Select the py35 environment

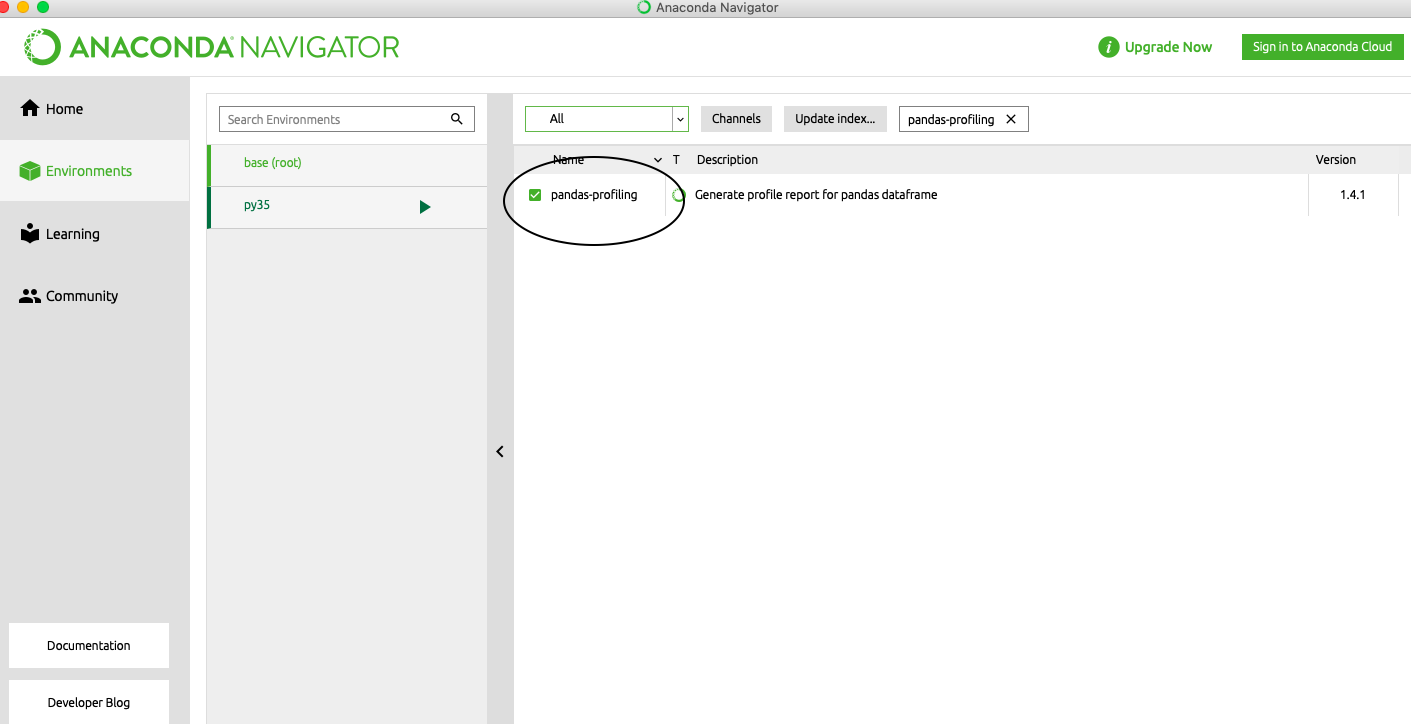click(x=347, y=207)
